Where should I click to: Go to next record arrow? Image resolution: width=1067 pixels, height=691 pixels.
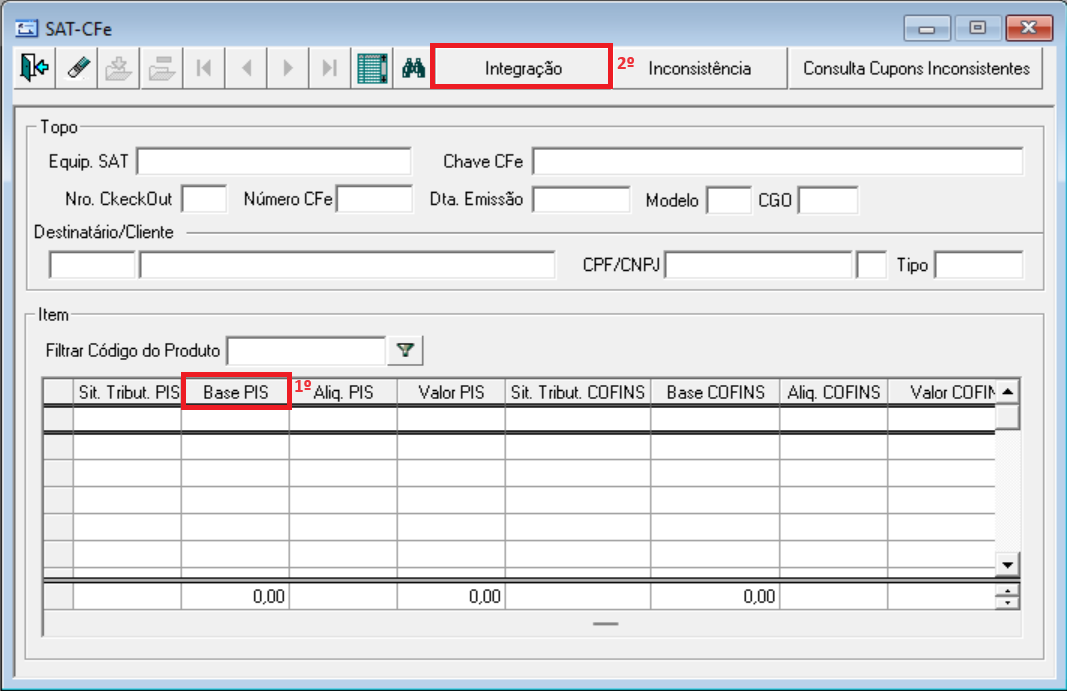click(288, 68)
